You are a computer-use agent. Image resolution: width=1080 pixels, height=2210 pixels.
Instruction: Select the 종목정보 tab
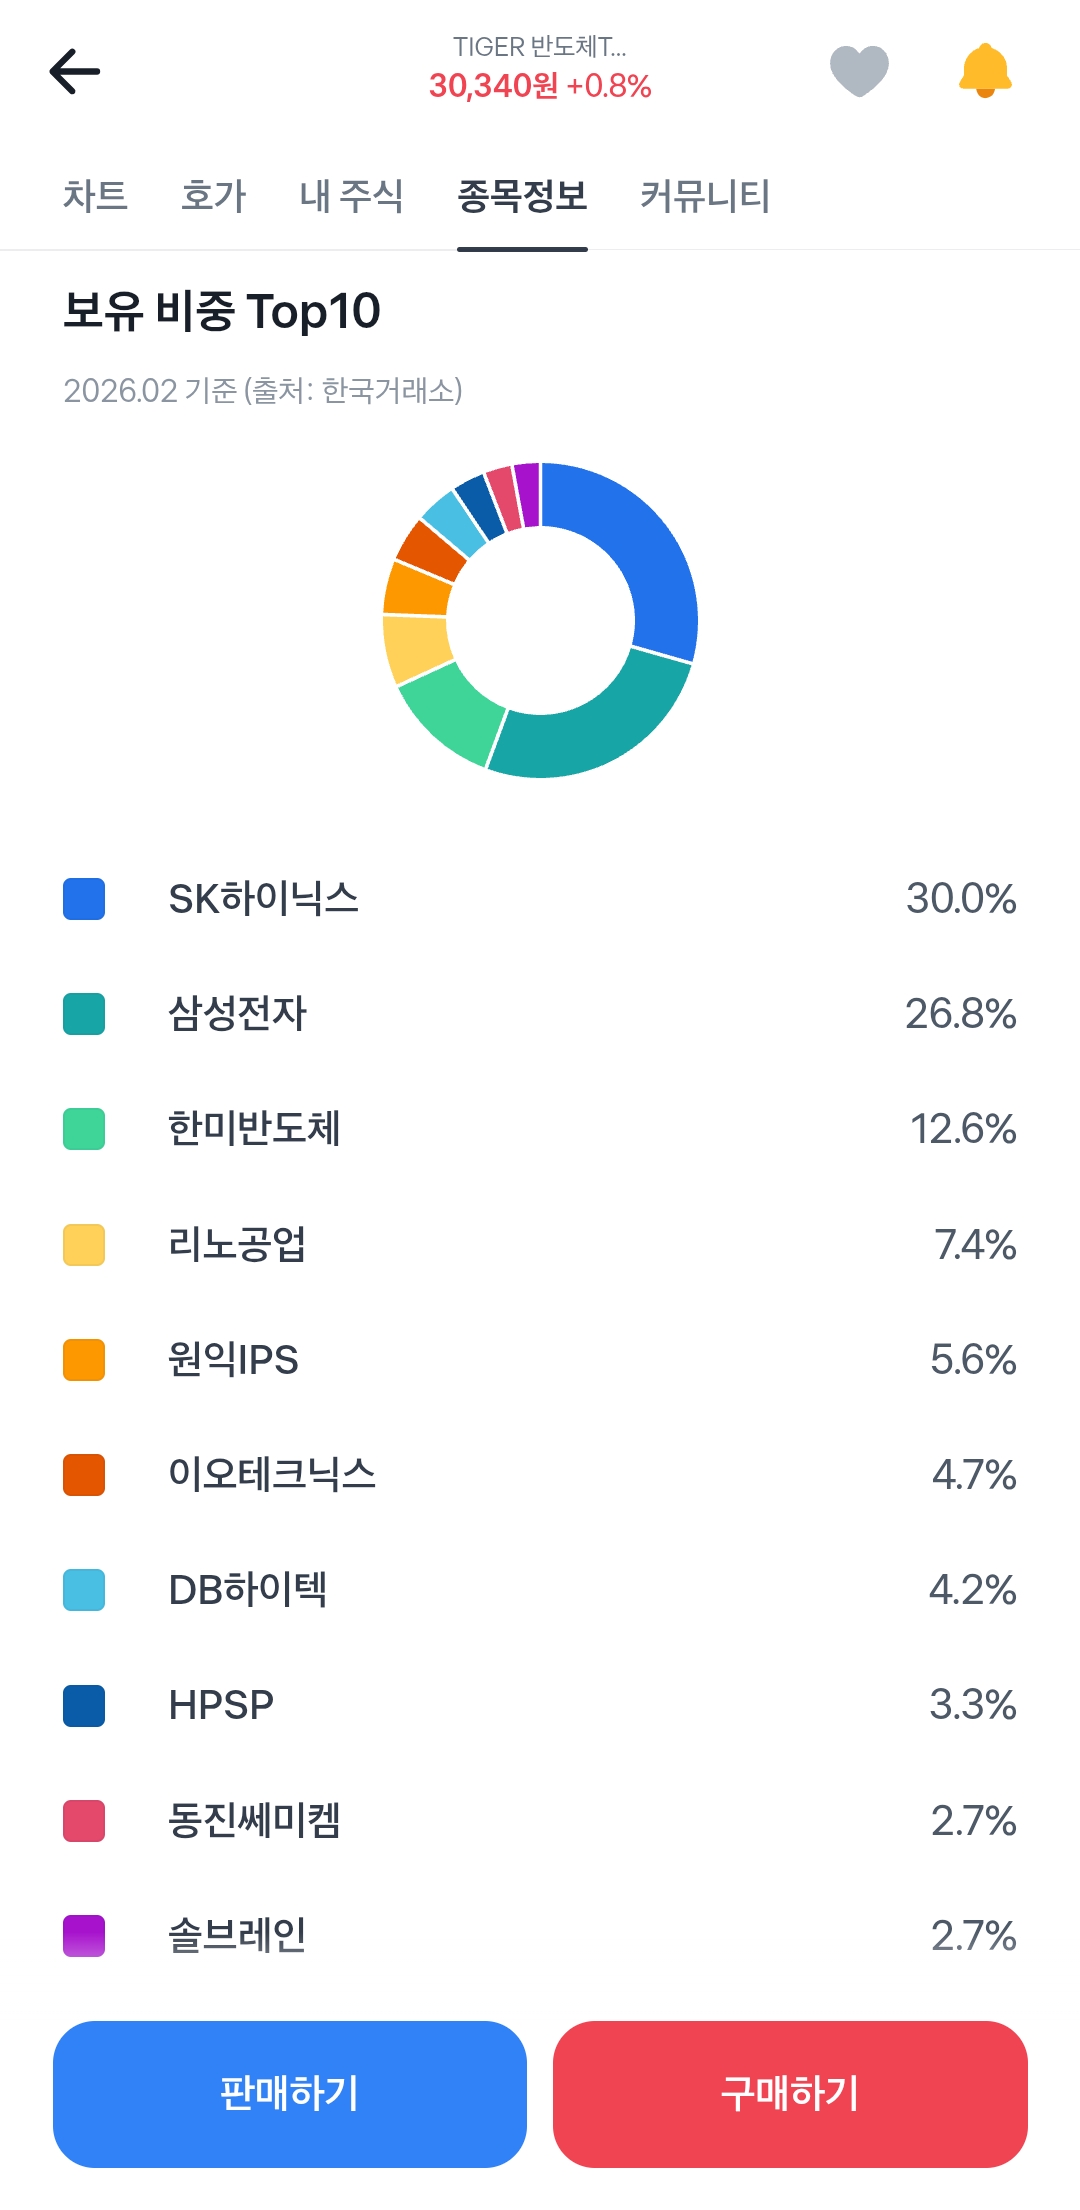tap(522, 196)
